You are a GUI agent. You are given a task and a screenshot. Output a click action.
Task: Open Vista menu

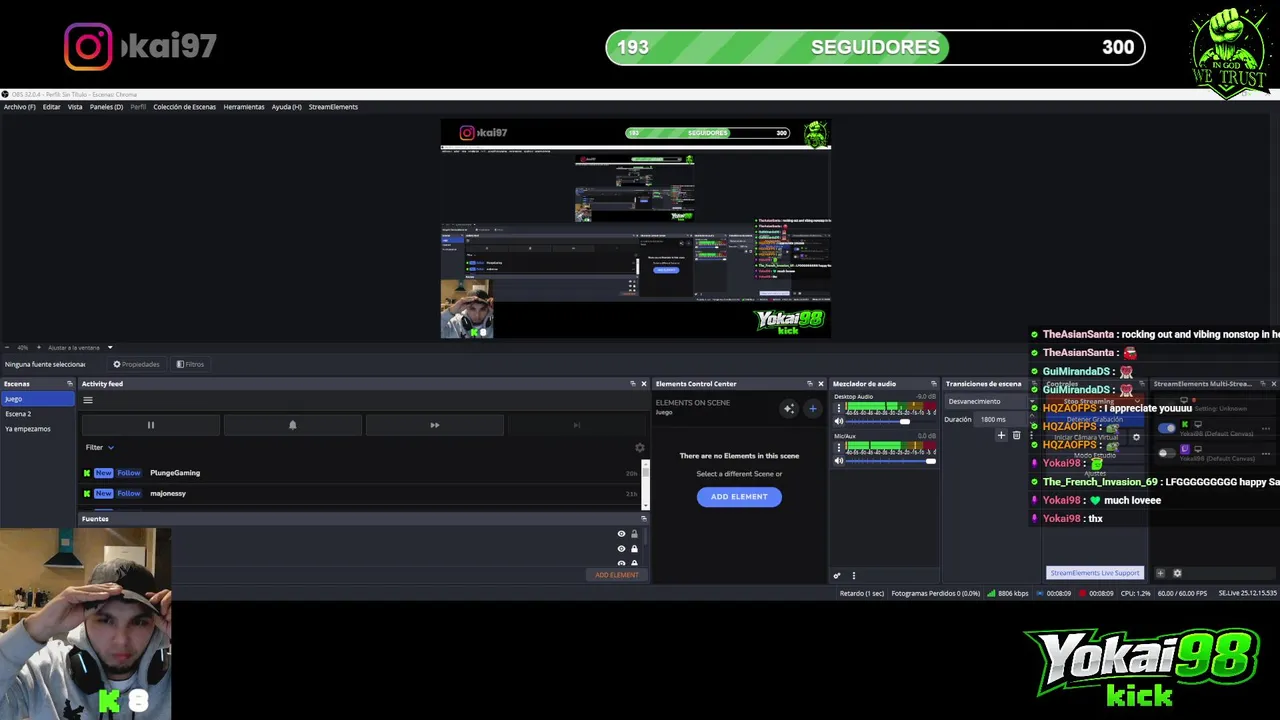pos(75,107)
